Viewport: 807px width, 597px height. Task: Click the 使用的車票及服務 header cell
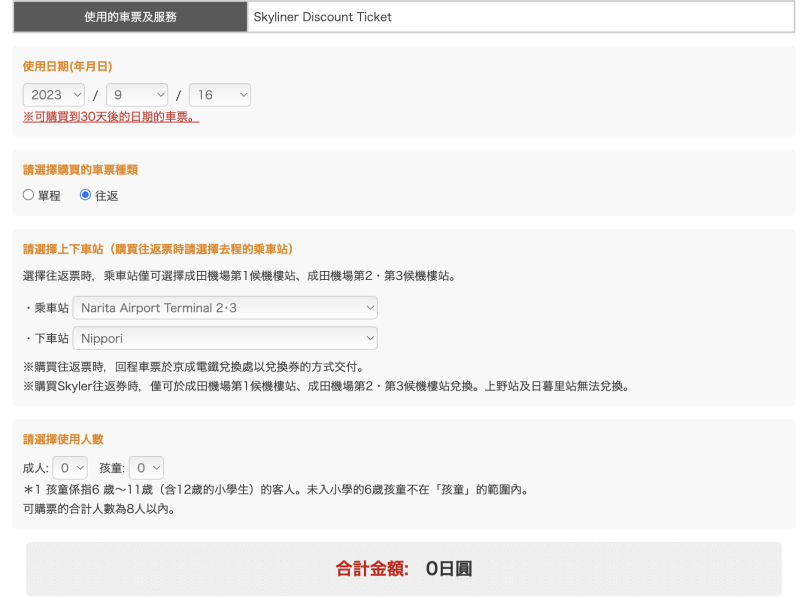(x=130, y=17)
